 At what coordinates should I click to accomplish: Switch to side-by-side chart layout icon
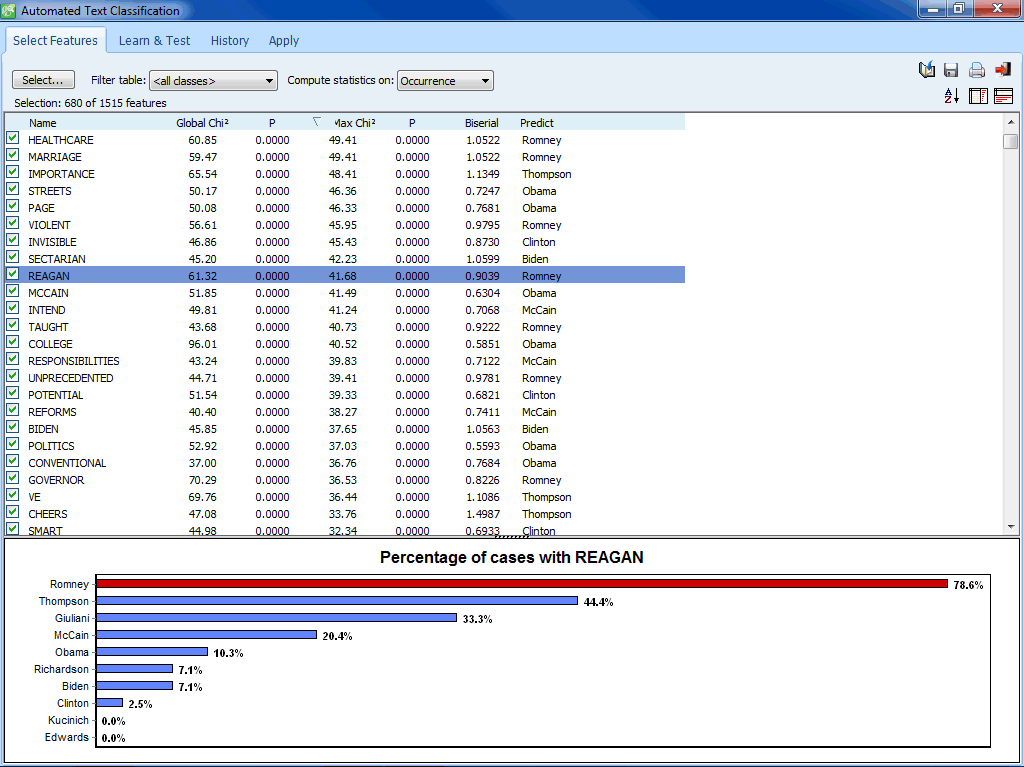[978, 96]
